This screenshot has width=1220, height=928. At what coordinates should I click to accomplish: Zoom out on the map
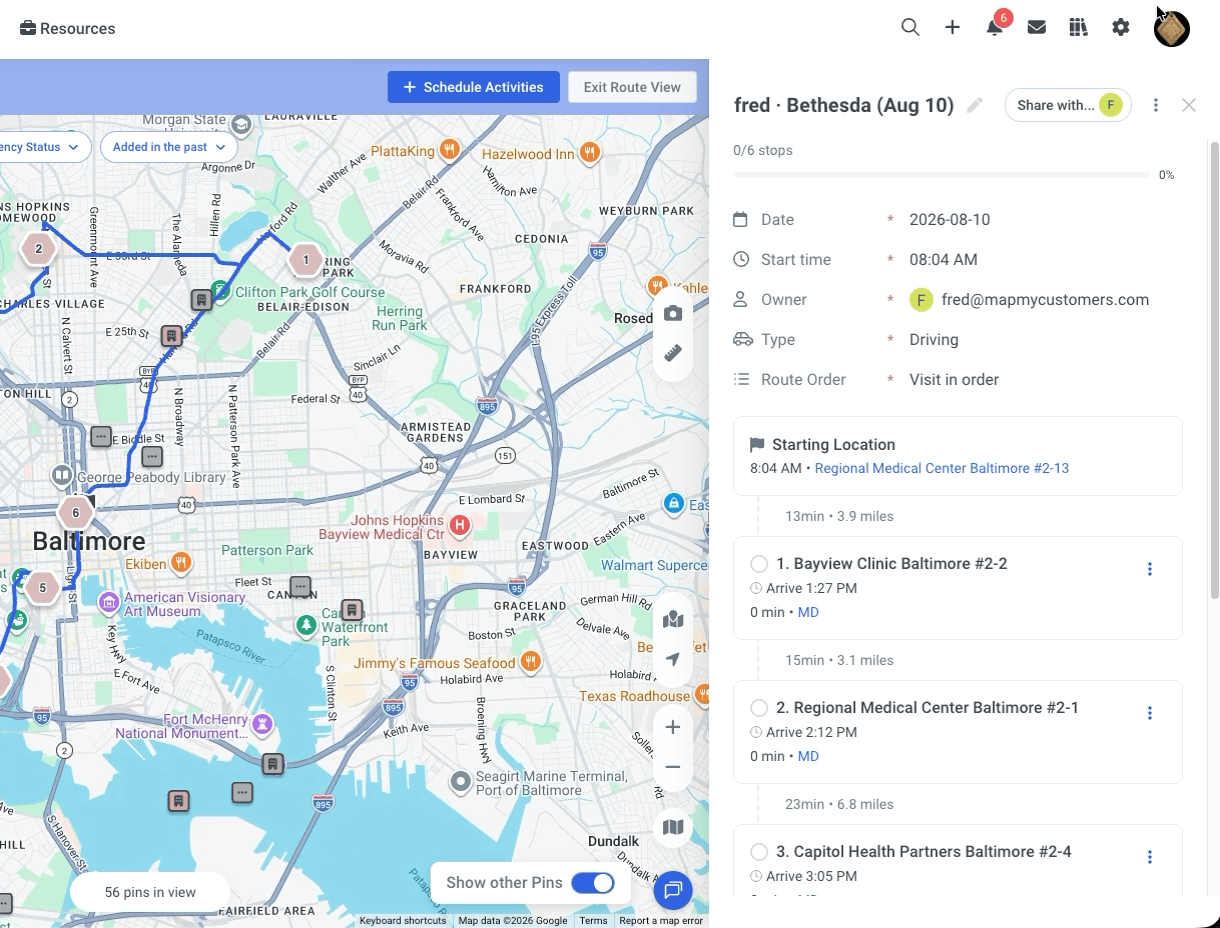click(673, 767)
